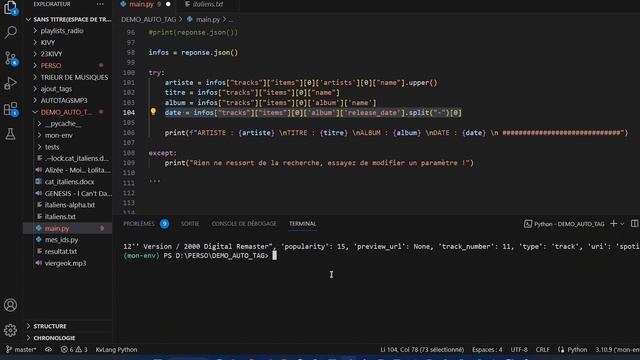Select the TERMINAL panel tab
Viewport: 640px width, 360px height.
pos(302,224)
